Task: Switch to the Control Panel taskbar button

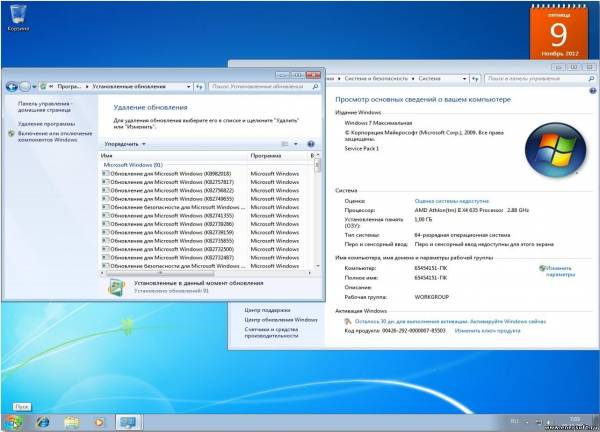Action: [128, 422]
